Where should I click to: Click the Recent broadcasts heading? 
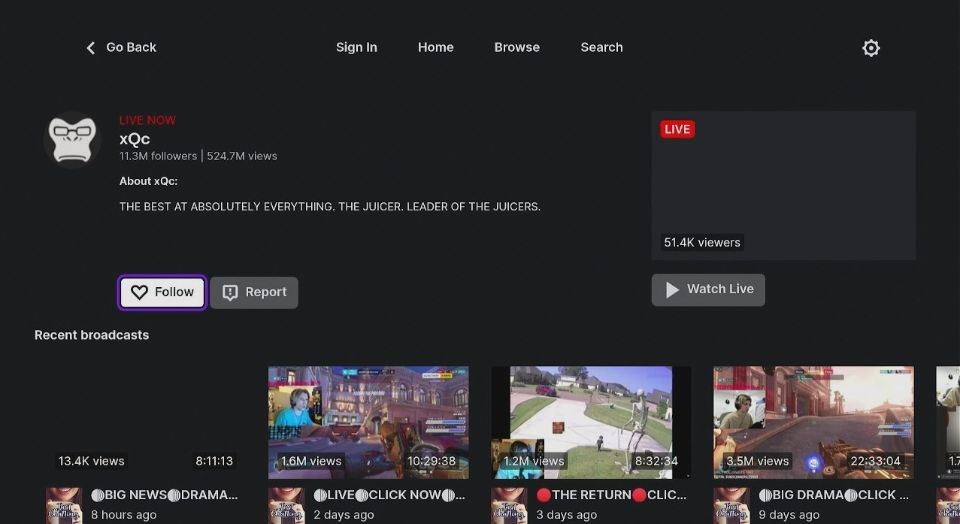pos(92,335)
